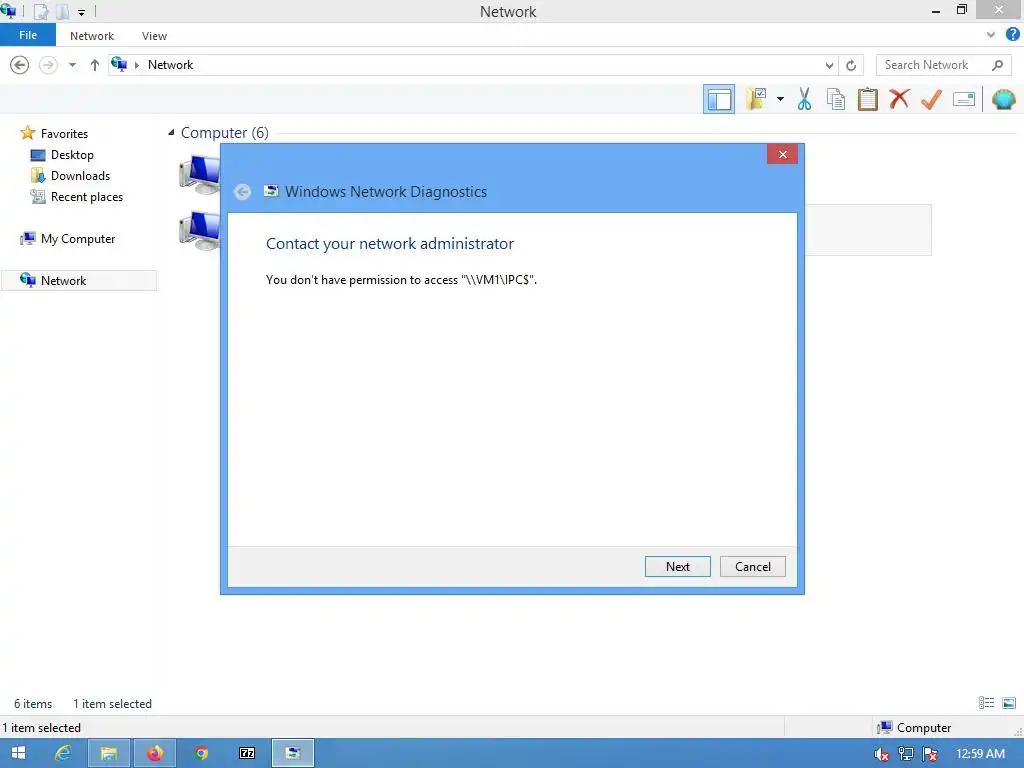Click Cancel in Network Diagnostics dialog

(752, 567)
